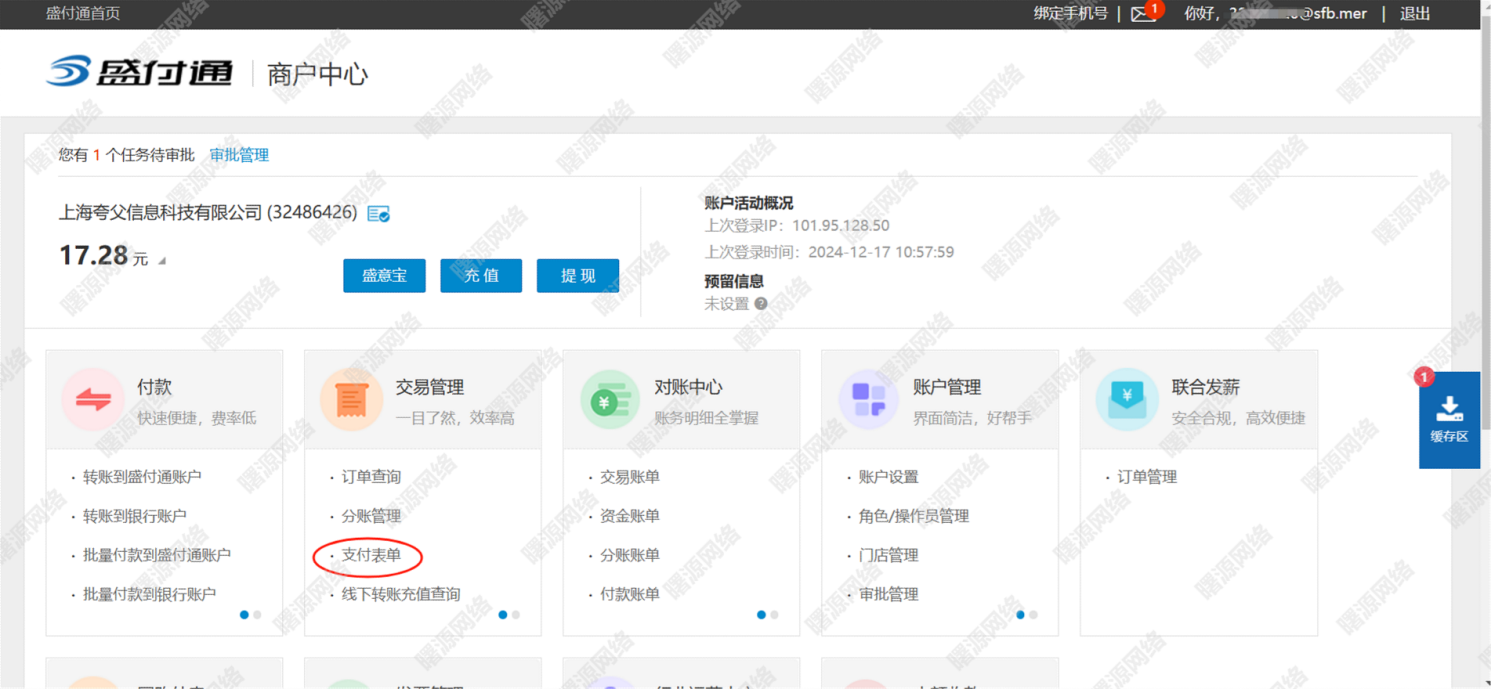The height and width of the screenshot is (689, 1491).
Task: Click the 账户管理 card title
Action: click(x=947, y=387)
